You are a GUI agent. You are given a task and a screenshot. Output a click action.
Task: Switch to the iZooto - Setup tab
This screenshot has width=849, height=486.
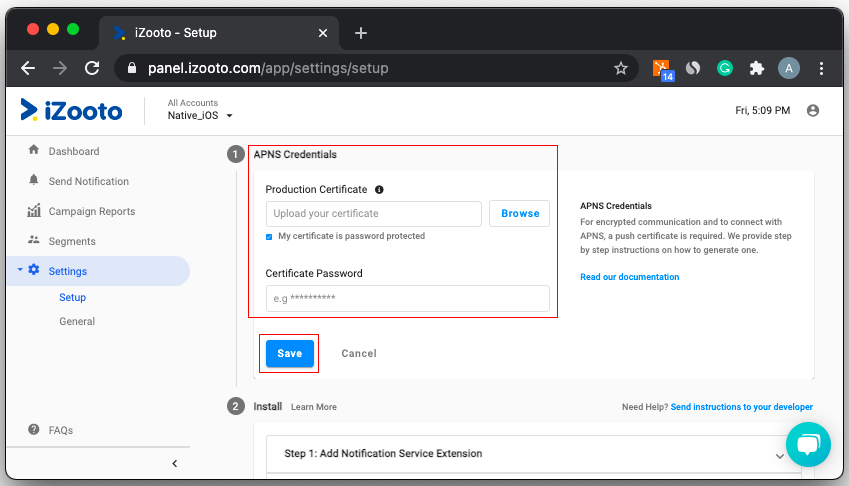[x=219, y=33]
